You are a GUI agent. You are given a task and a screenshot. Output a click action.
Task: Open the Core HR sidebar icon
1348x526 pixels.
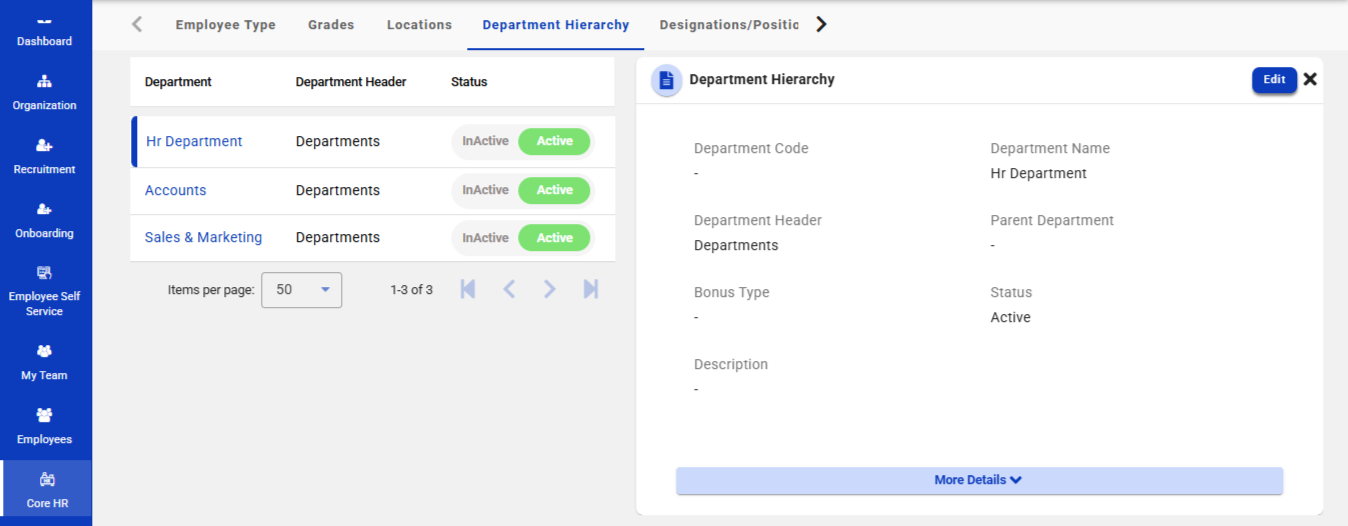point(46,480)
